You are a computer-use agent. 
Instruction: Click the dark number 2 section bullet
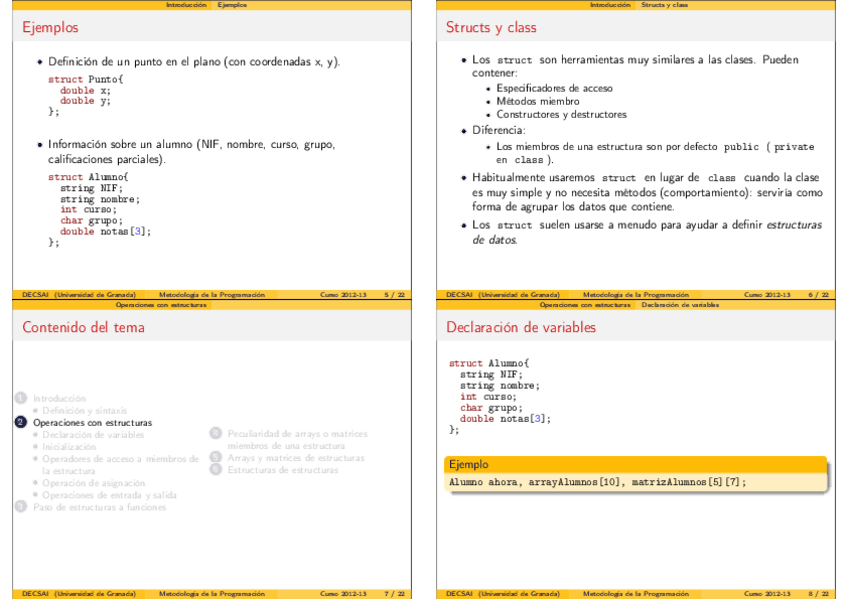(20, 423)
